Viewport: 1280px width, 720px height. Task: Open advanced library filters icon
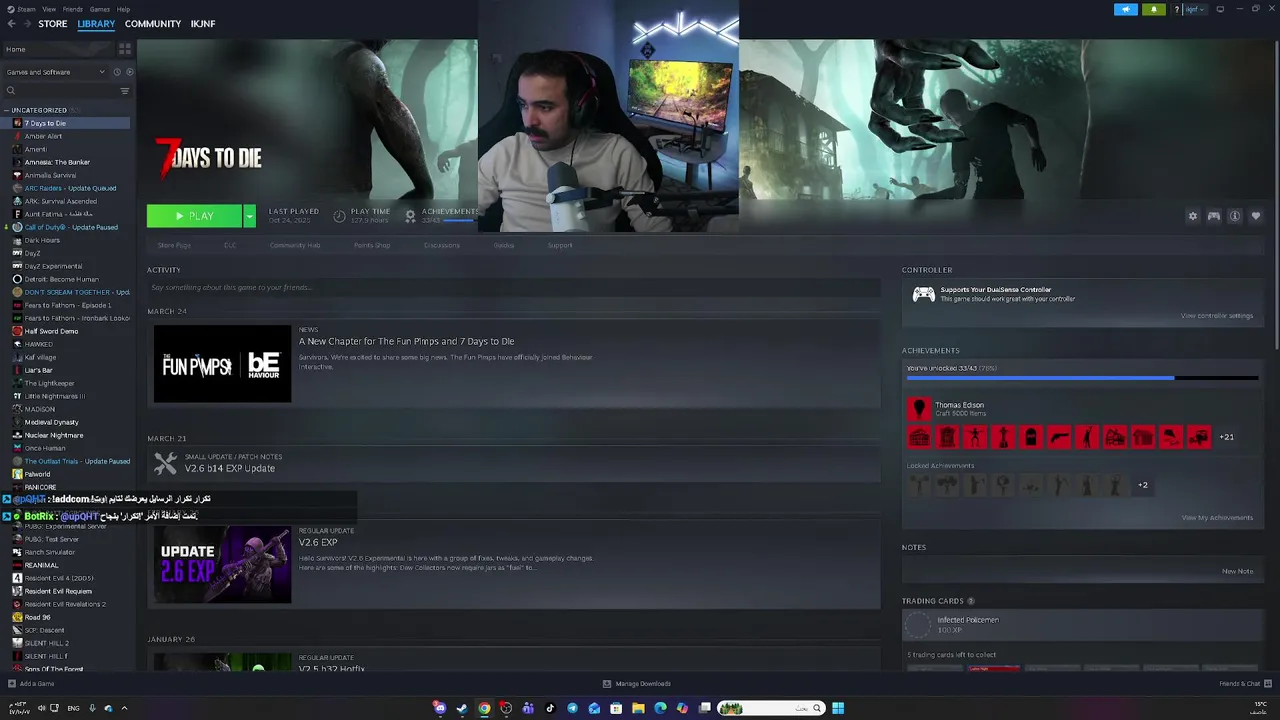(x=125, y=91)
